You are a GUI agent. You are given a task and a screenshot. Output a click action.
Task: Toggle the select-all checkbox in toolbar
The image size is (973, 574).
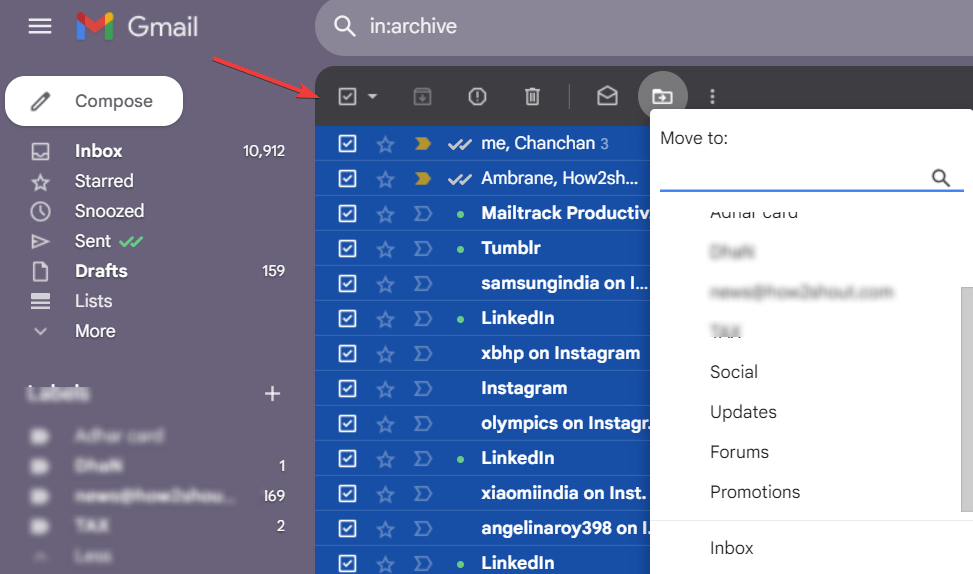click(347, 96)
